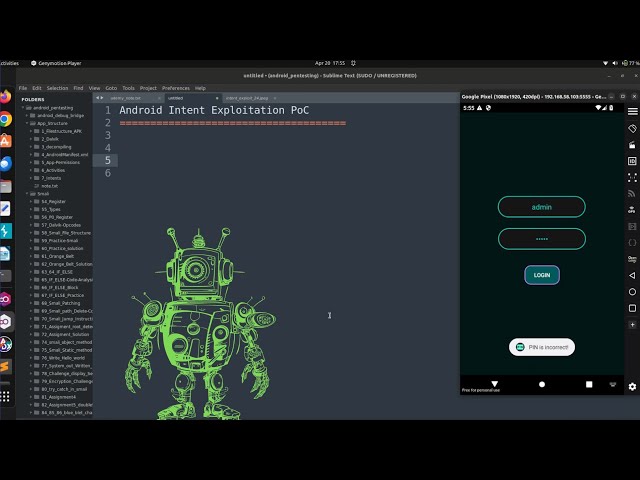Open LibreOffice Writer from the dock
640x480 pixels.
tap(5, 254)
